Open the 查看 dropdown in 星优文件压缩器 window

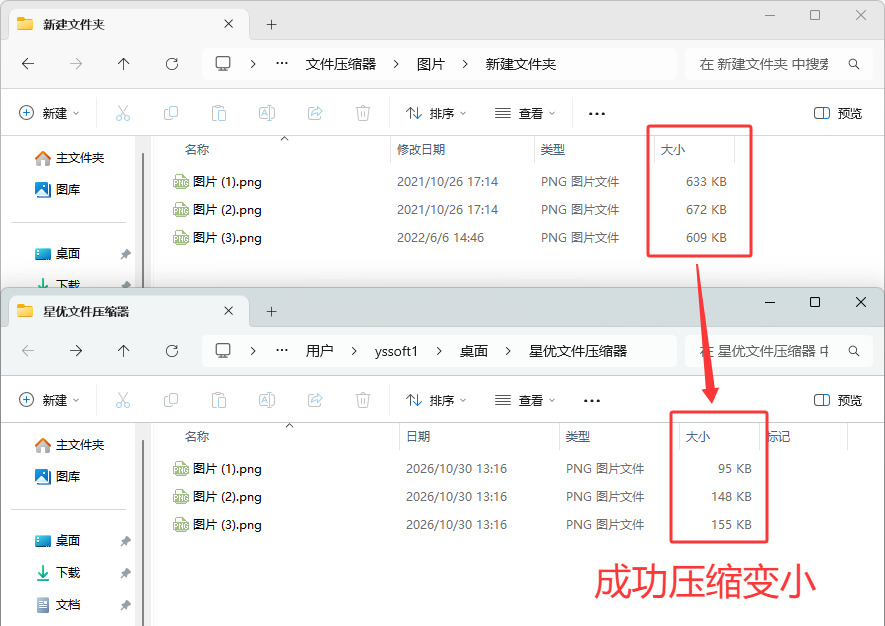pyautogui.click(x=525, y=400)
